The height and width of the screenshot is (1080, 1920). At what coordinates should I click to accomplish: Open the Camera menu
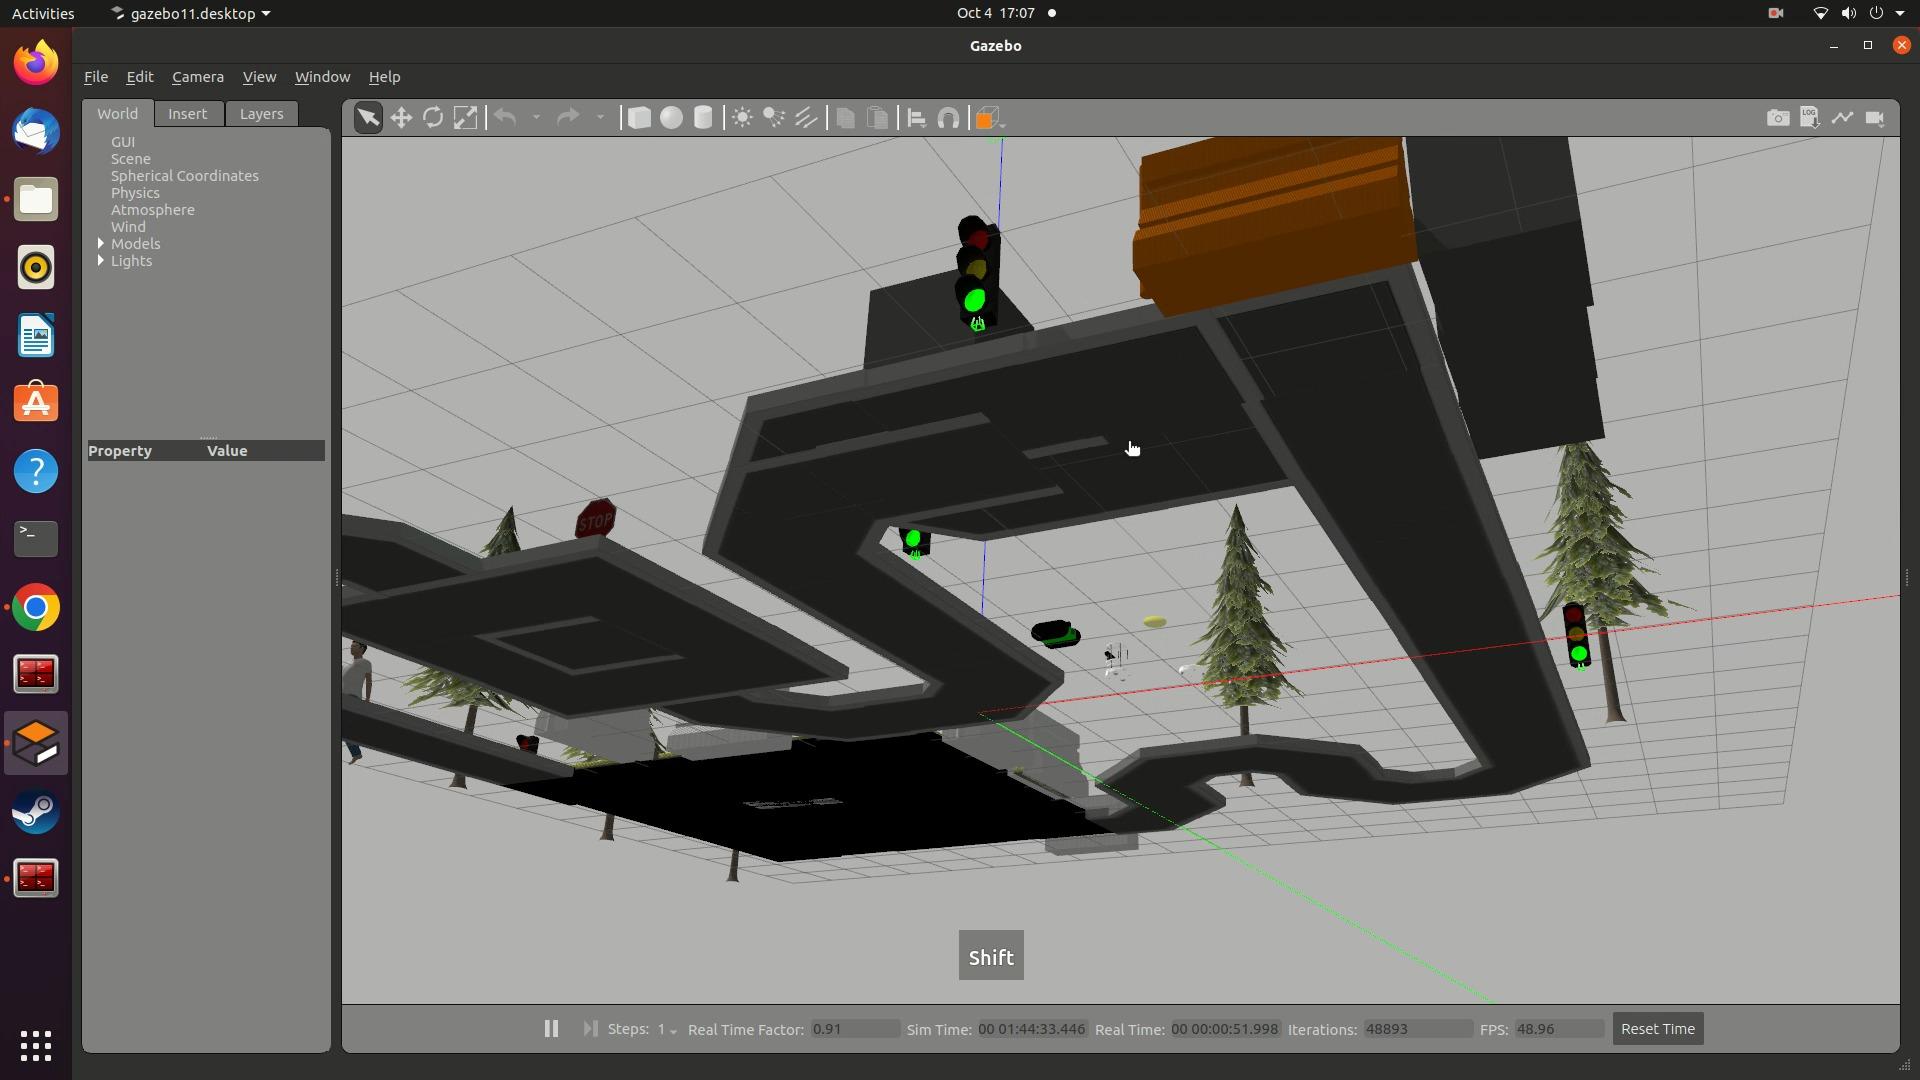click(197, 77)
